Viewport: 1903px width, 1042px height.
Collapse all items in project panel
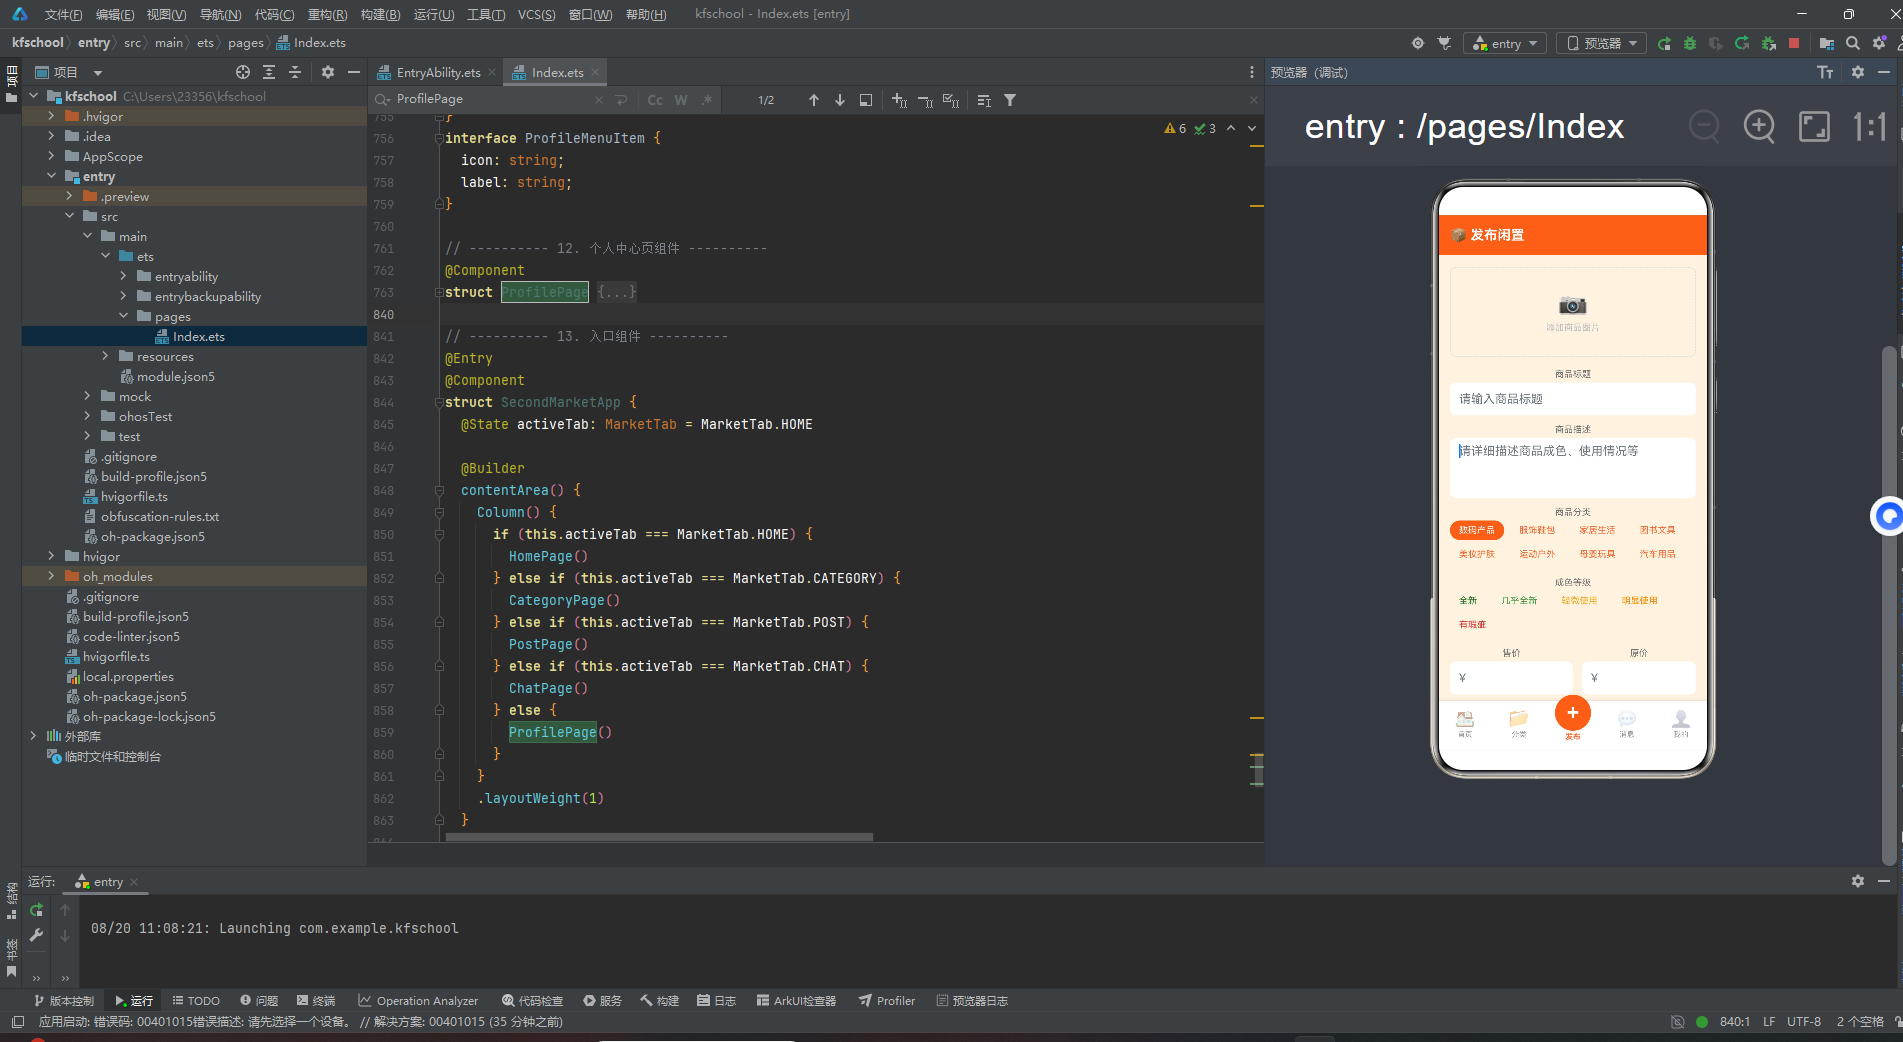tap(295, 72)
